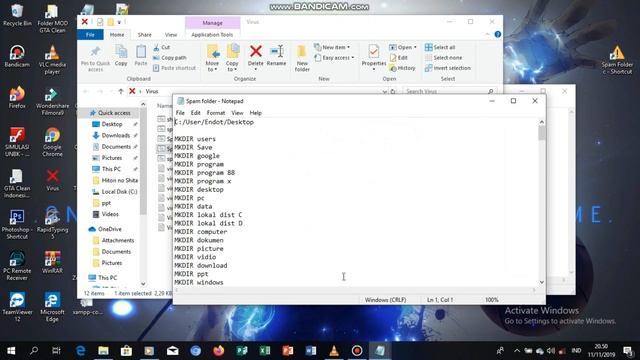Open File Explorer from taskbar

(x=103, y=351)
